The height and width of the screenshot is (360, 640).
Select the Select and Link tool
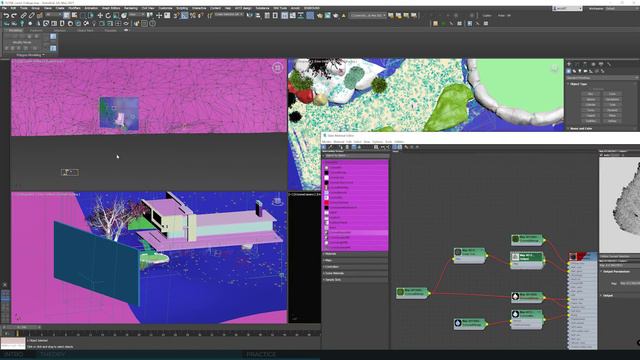[24, 16]
